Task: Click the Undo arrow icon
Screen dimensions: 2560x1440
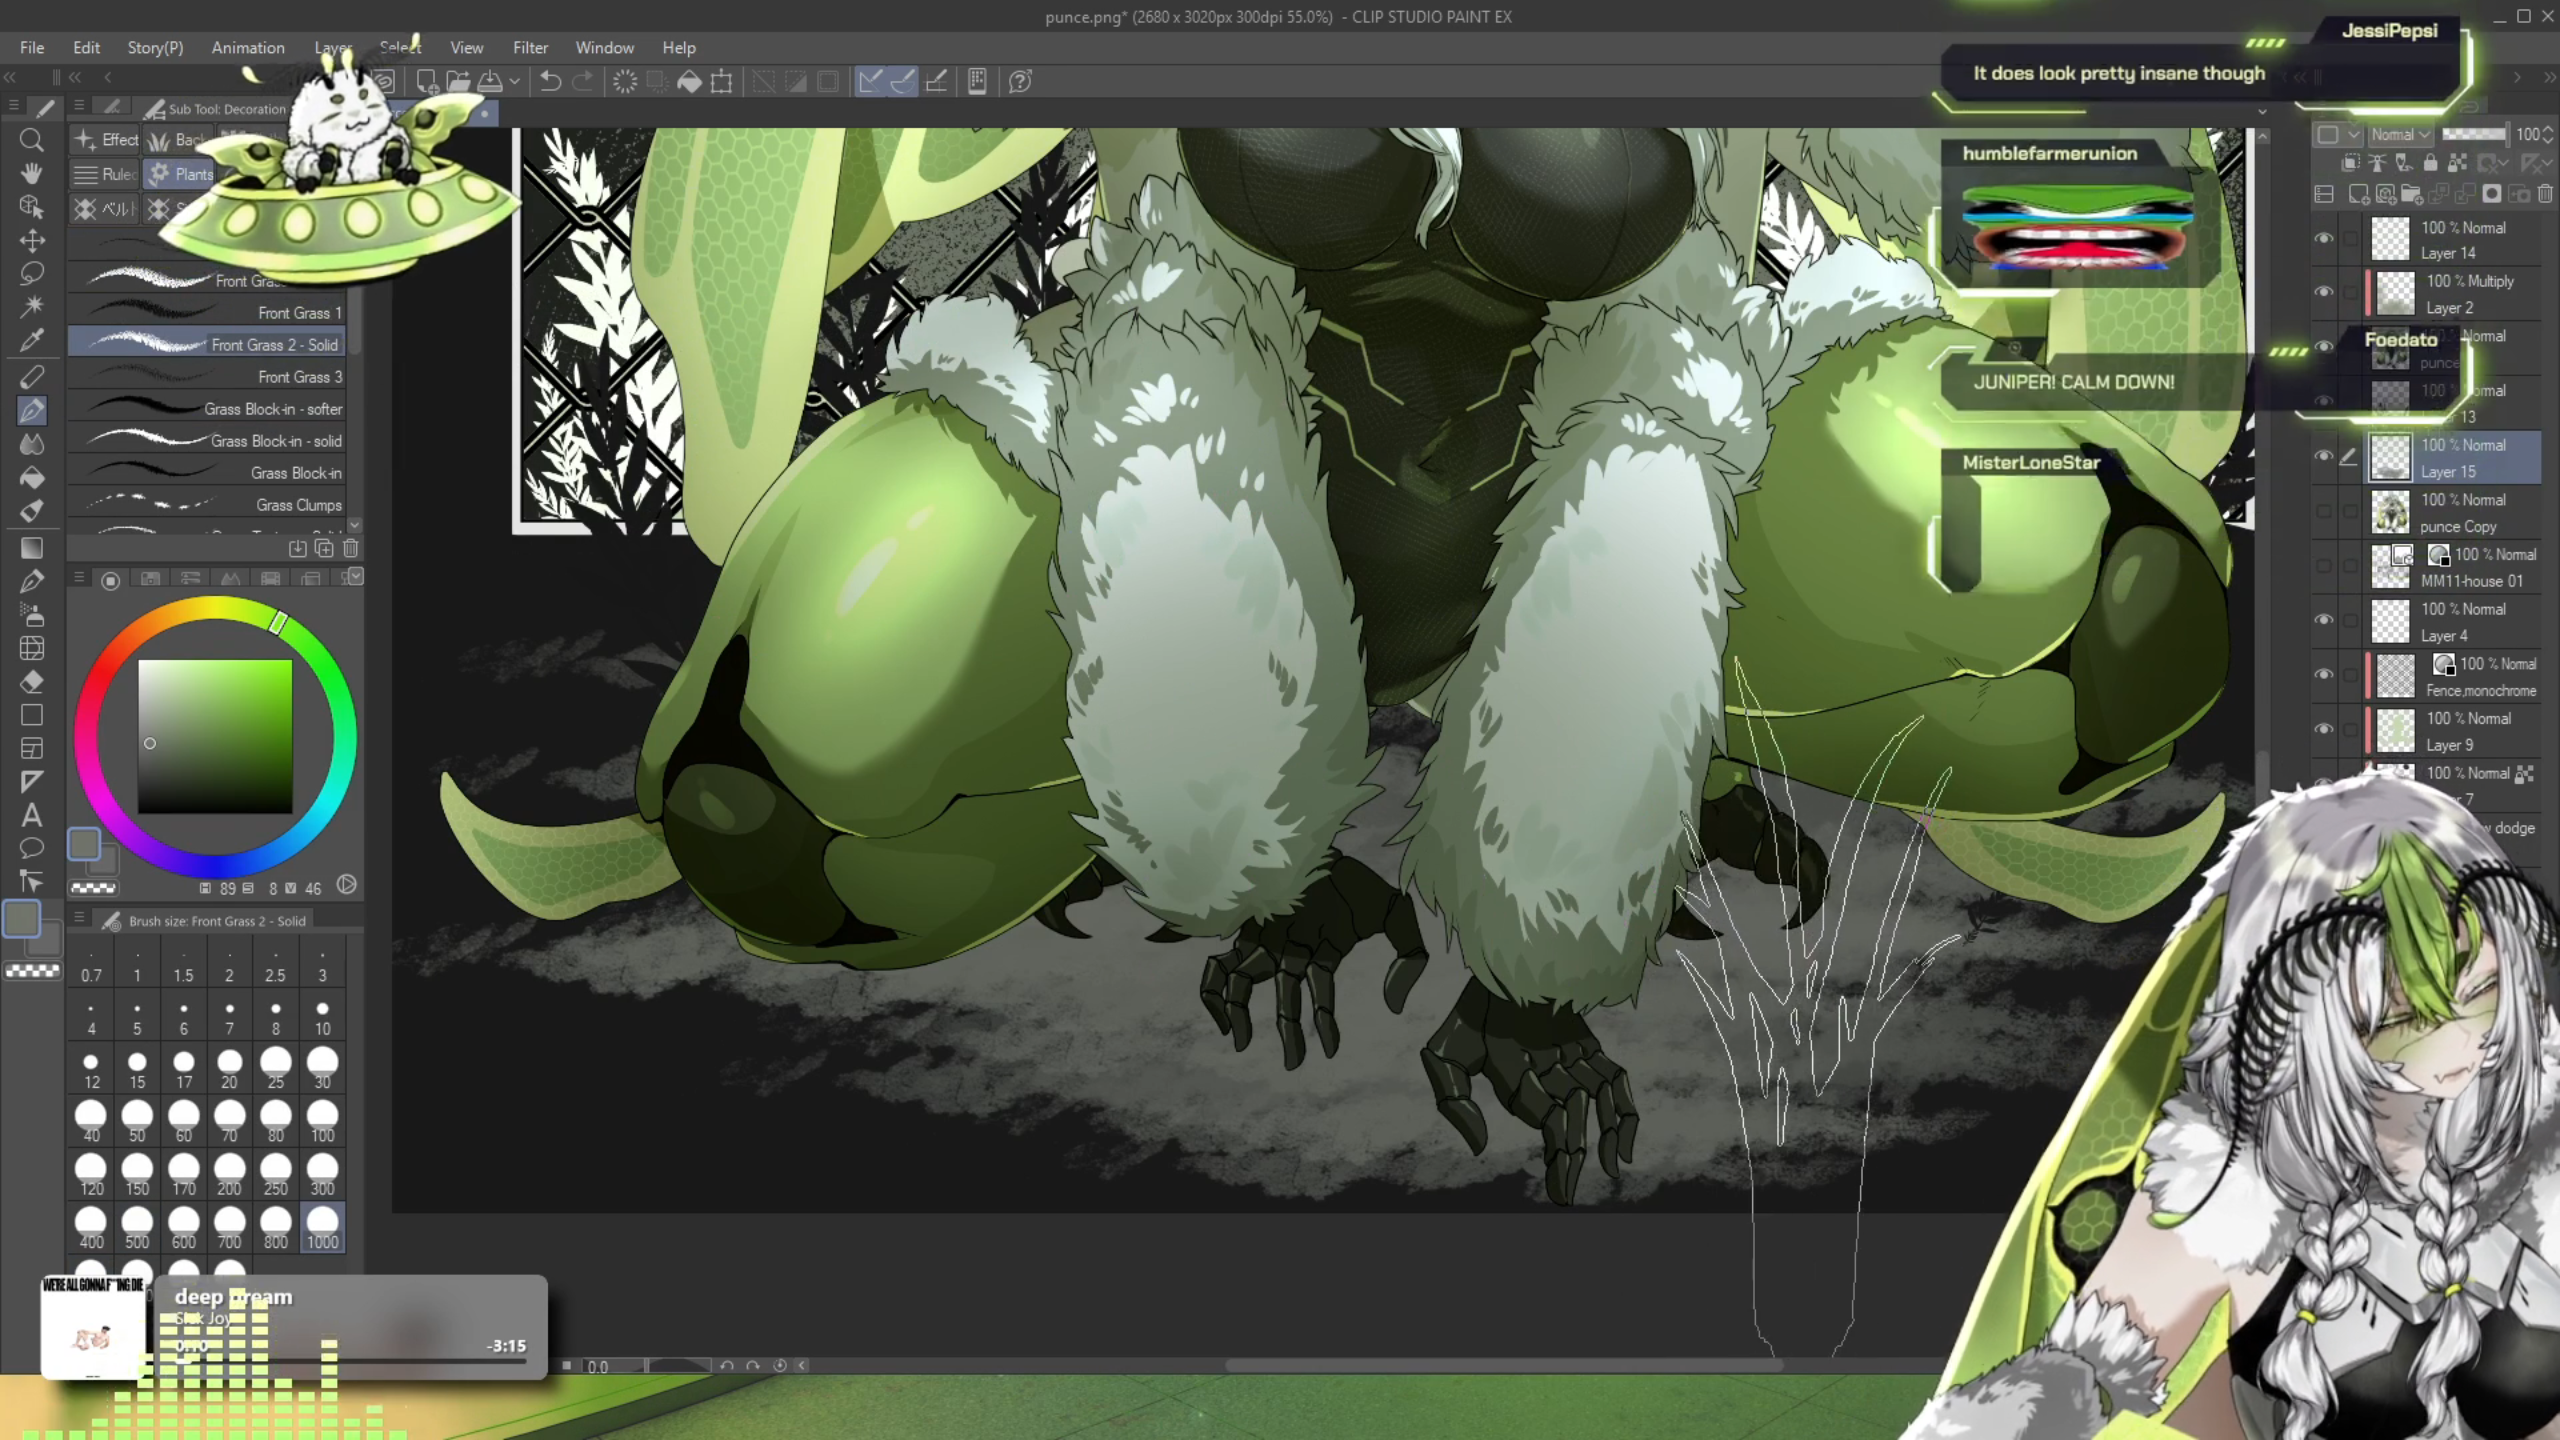Action: pos(550,81)
